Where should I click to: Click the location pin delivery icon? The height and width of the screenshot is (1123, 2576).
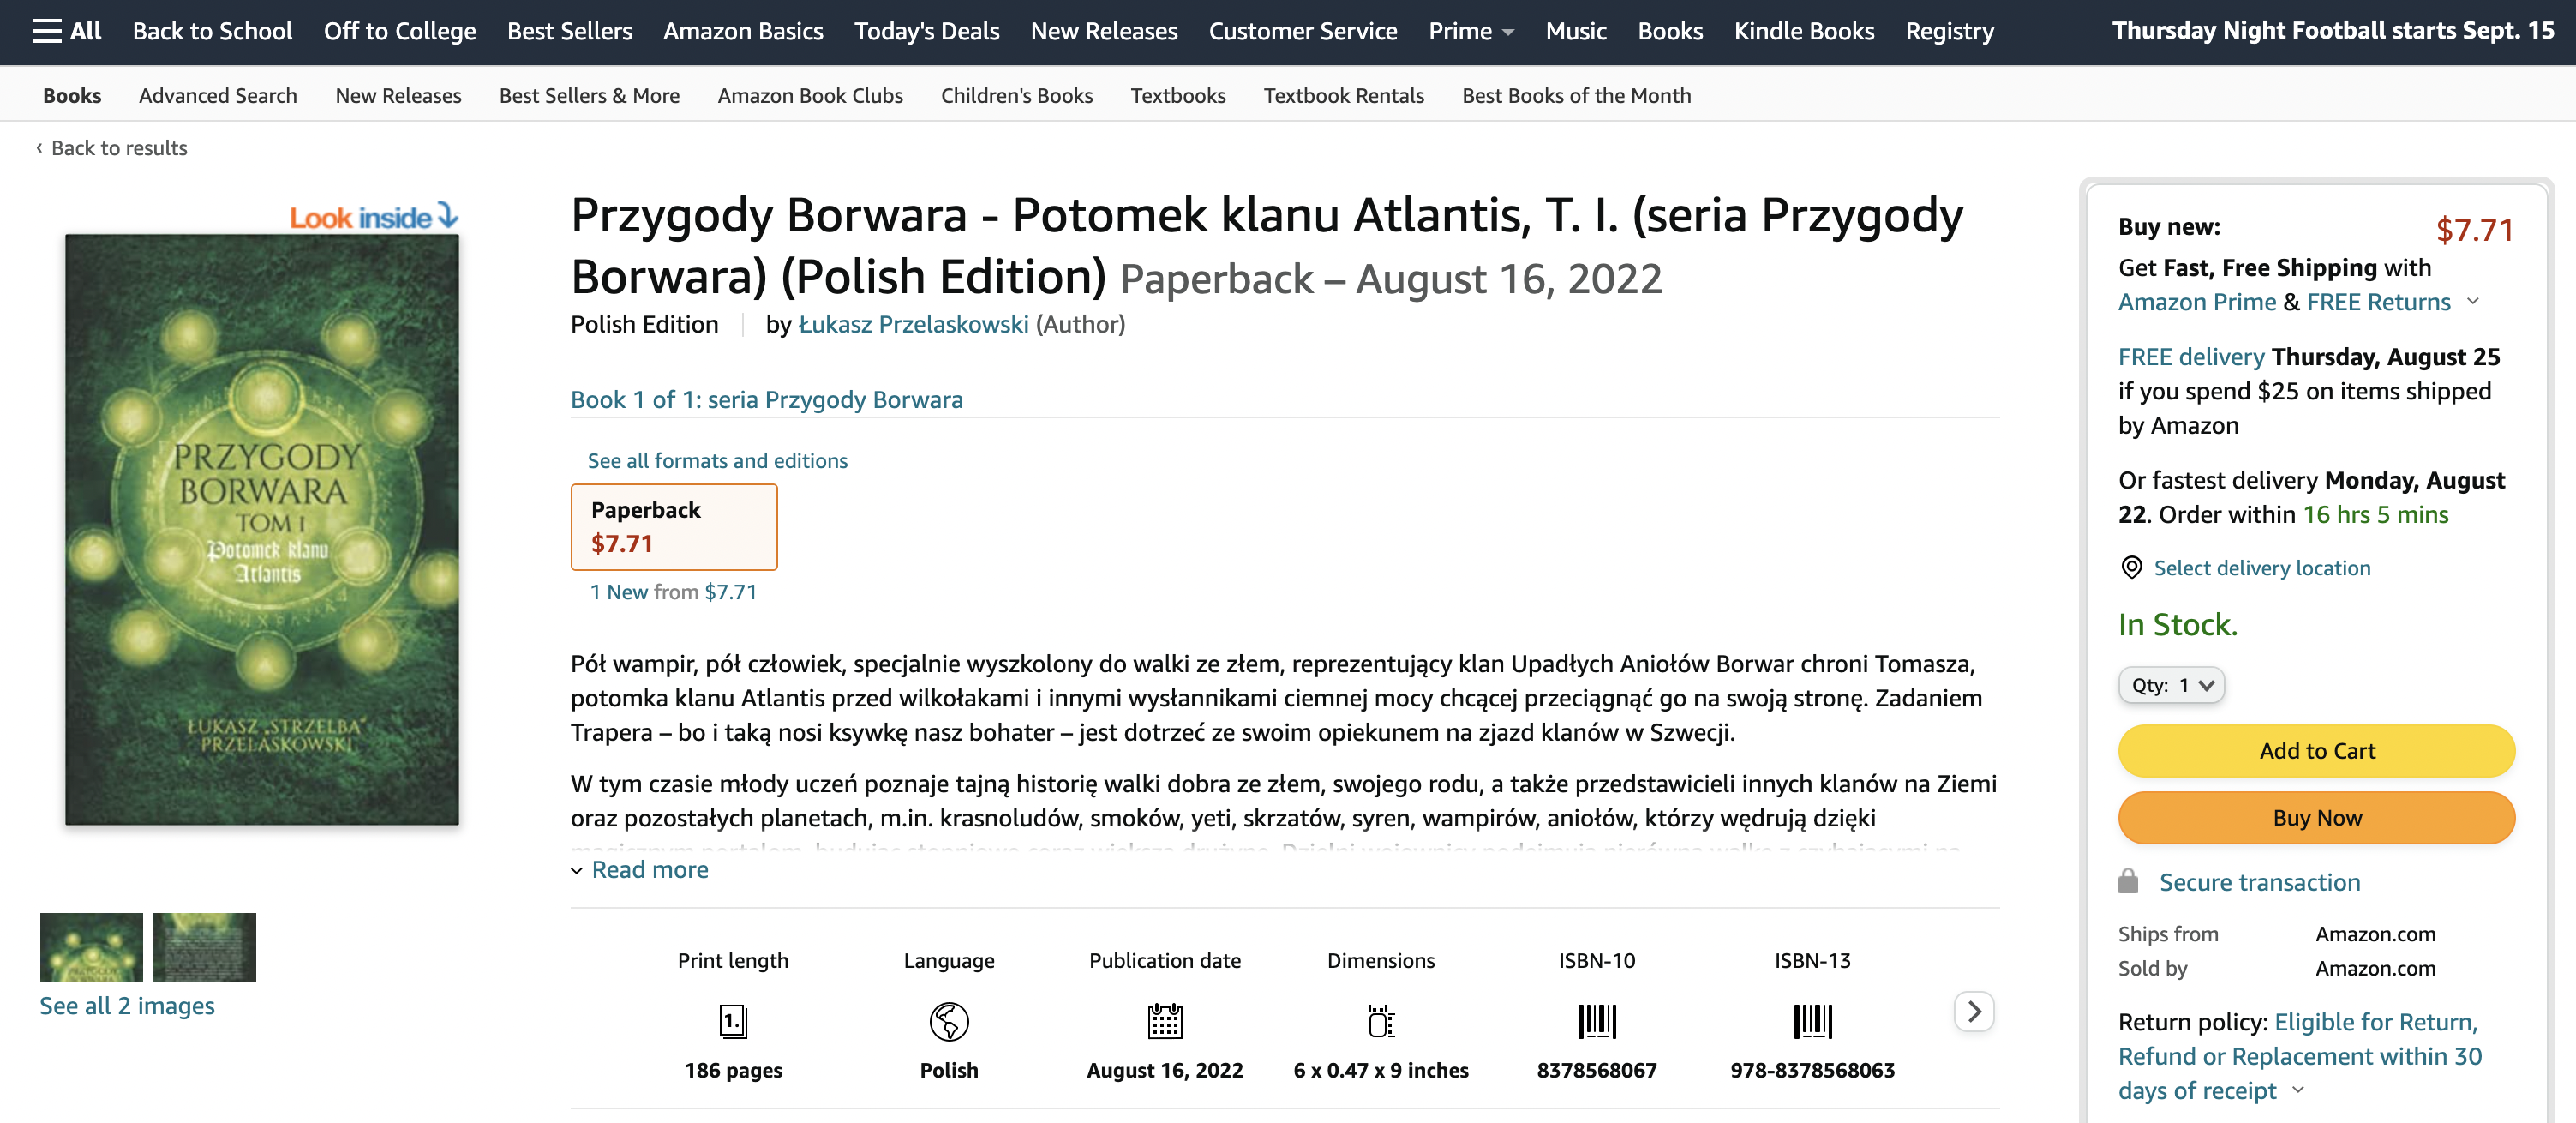click(x=2131, y=568)
